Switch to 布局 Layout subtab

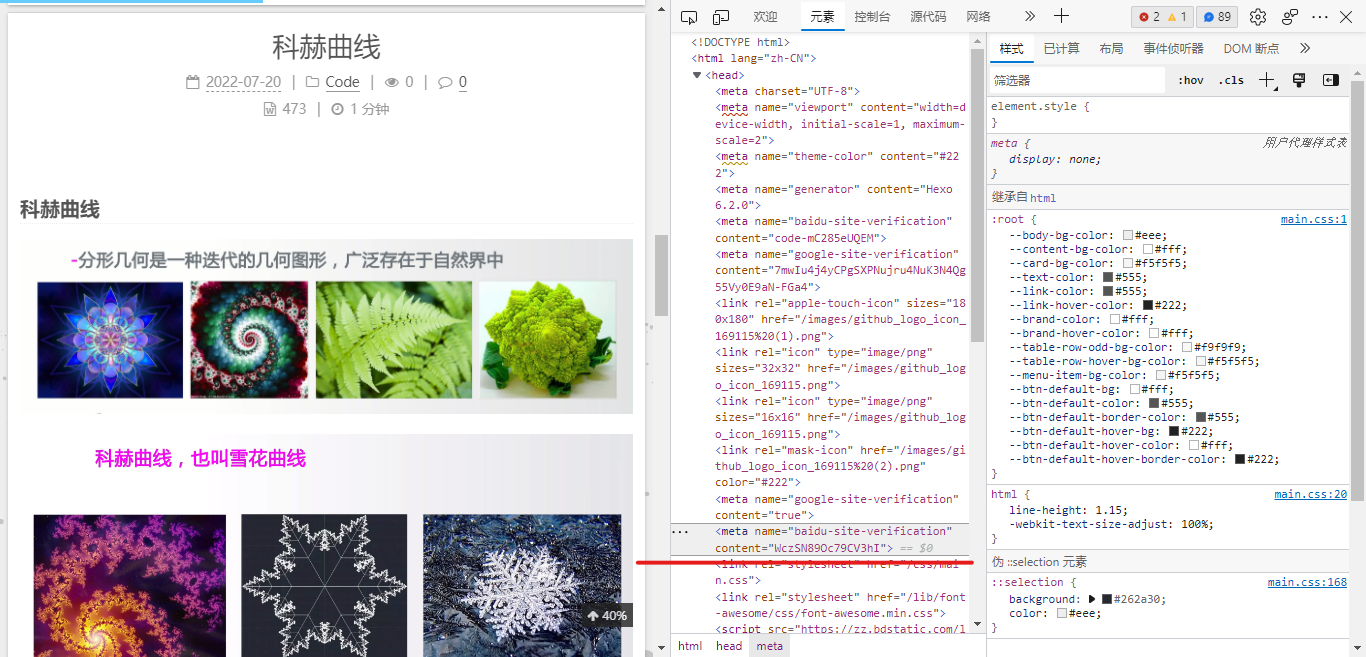pyautogui.click(x=1111, y=48)
